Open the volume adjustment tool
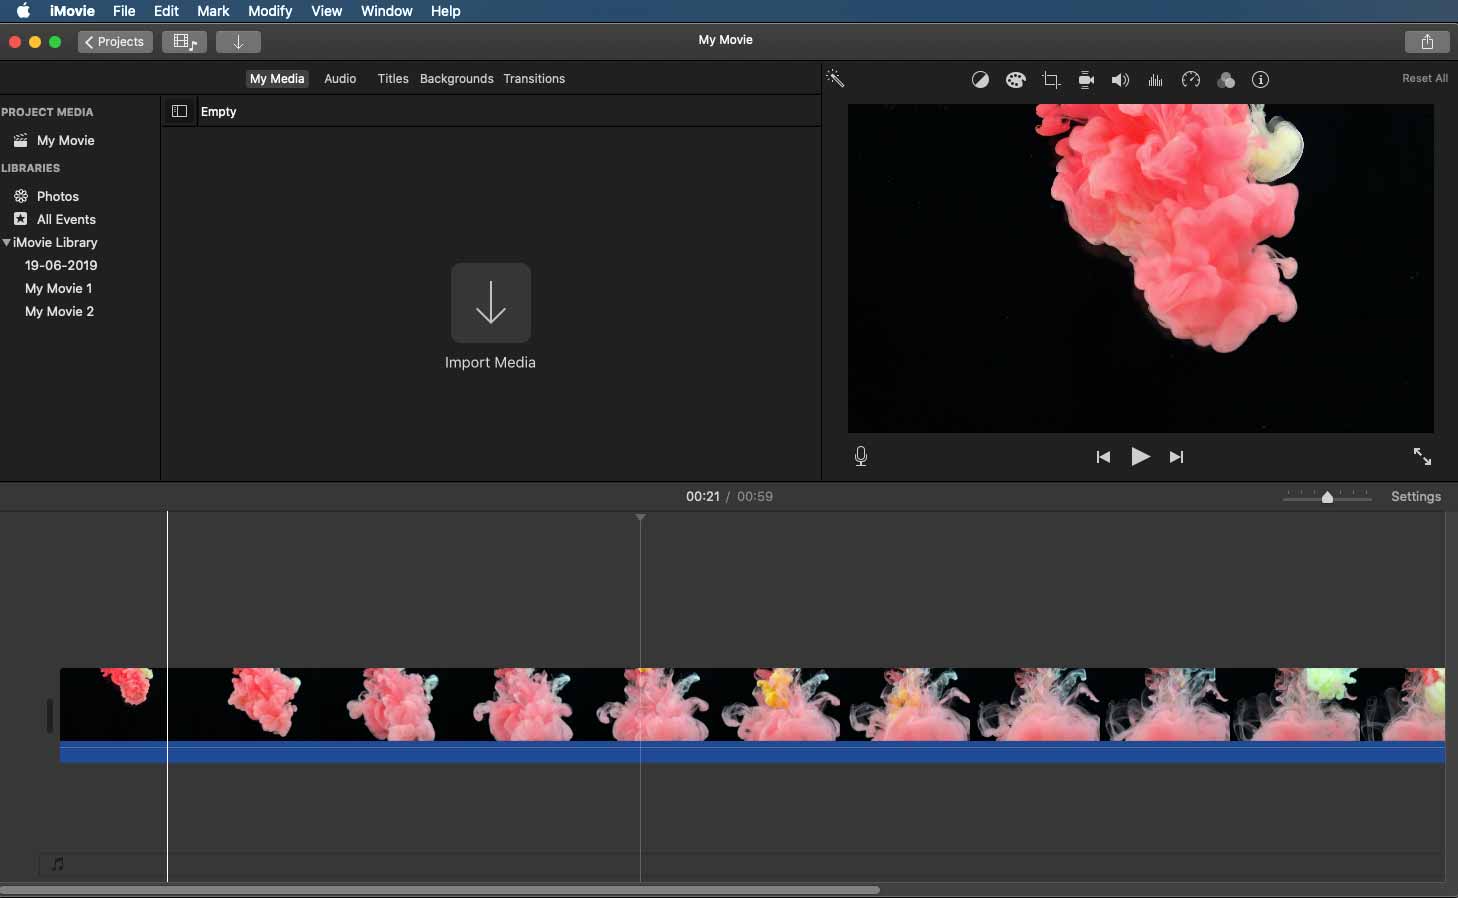1458x898 pixels. (1120, 80)
